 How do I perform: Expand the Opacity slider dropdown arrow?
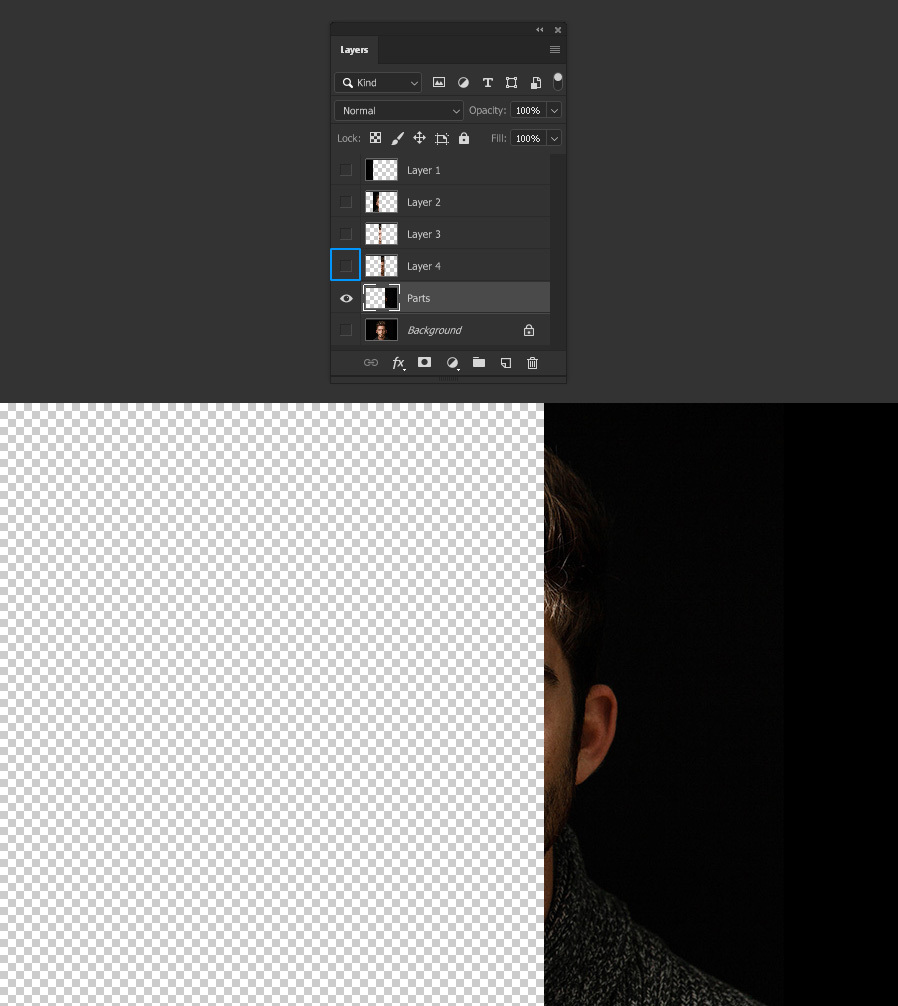pyautogui.click(x=554, y=110)
